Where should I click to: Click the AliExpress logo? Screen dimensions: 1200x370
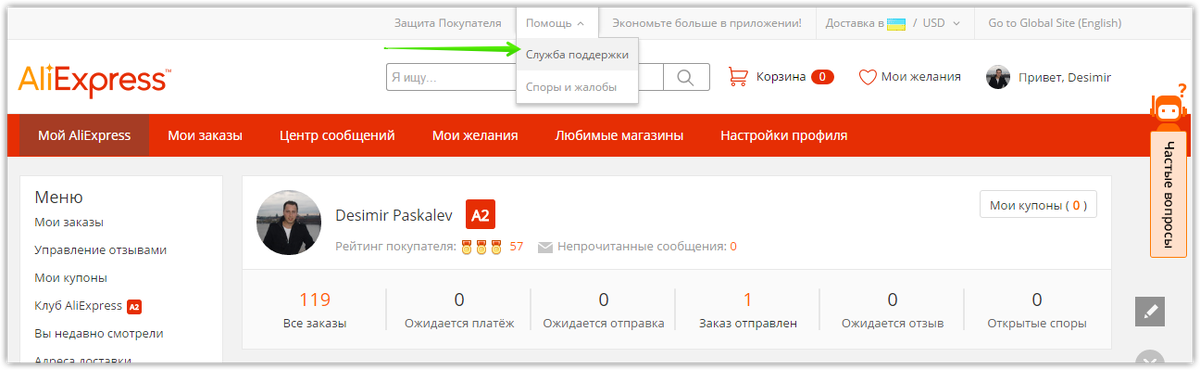point(94,81)
